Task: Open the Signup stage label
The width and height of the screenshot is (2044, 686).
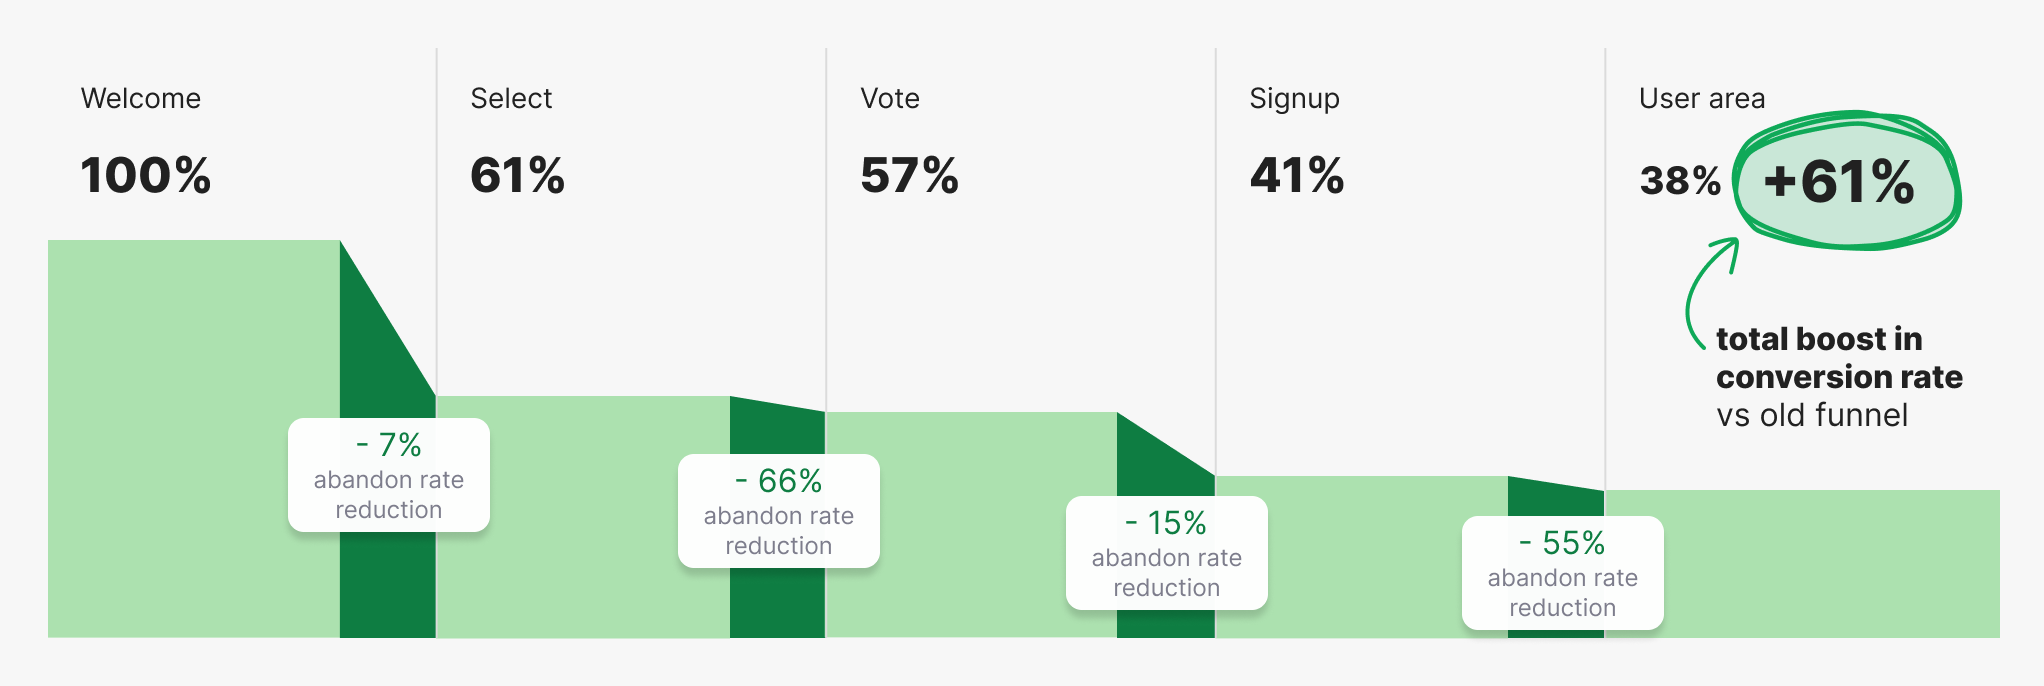Action: 1294,98
